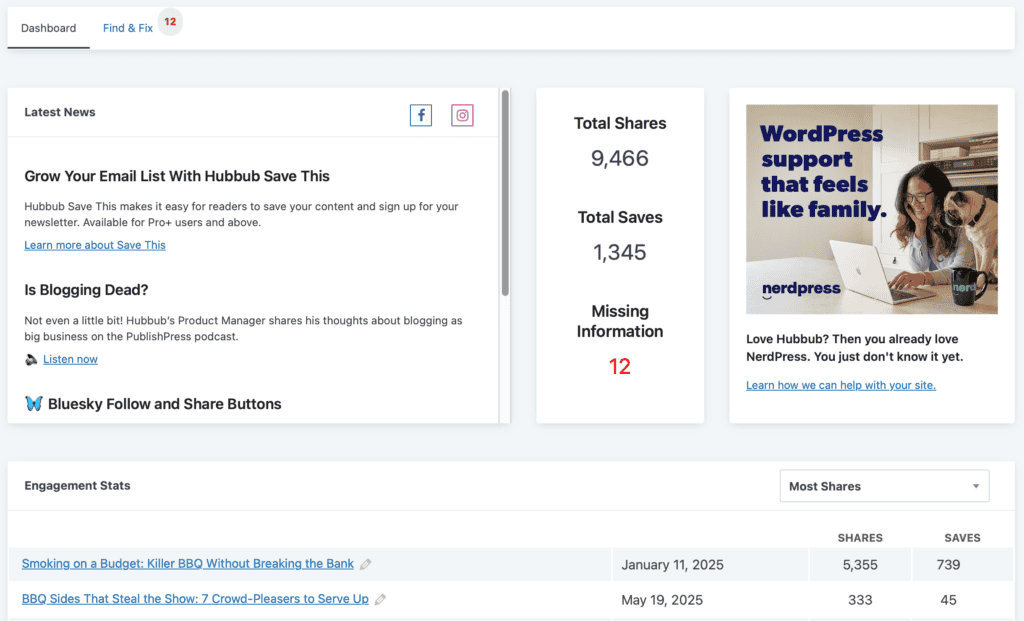Open the Most Shares sorting dropdown
1024x621 pixels.
(884, 486)
